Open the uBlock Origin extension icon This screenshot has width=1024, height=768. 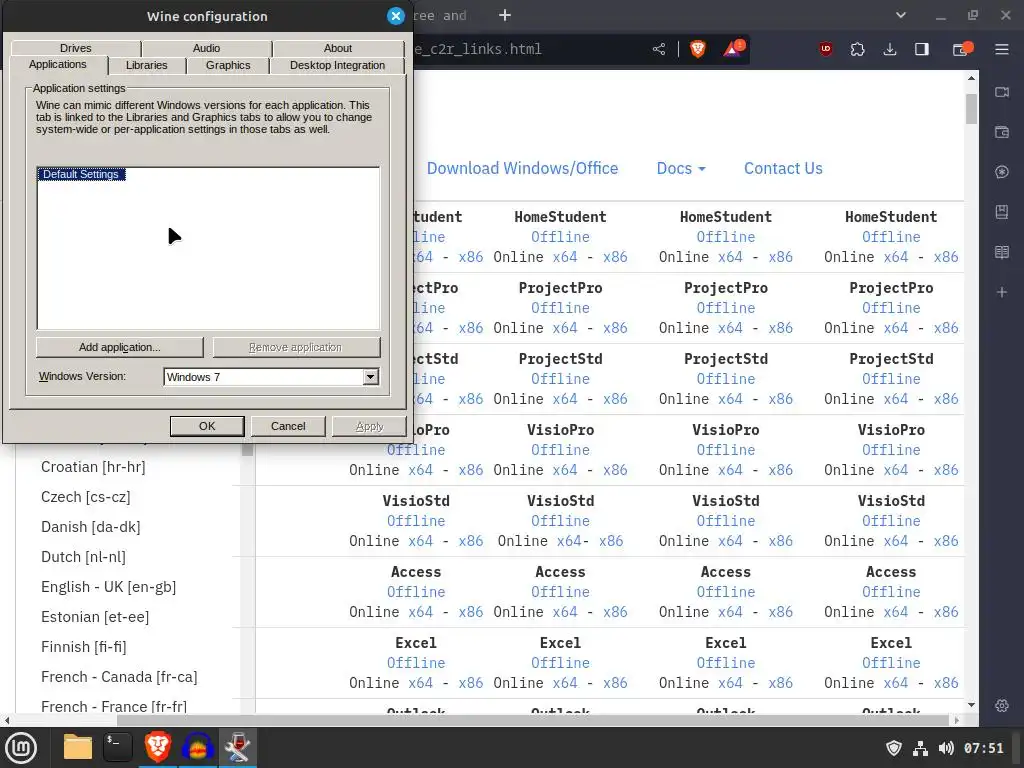point(825,49)
